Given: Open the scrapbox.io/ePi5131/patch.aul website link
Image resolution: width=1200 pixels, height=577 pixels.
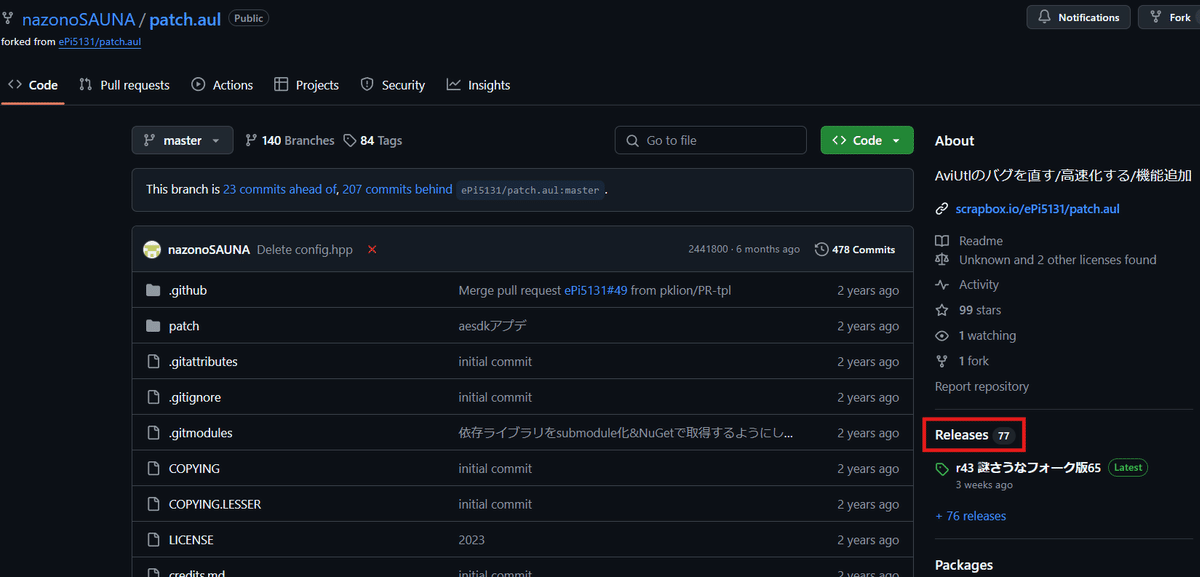Looking at the screenshot, I should click(1037, 209).
